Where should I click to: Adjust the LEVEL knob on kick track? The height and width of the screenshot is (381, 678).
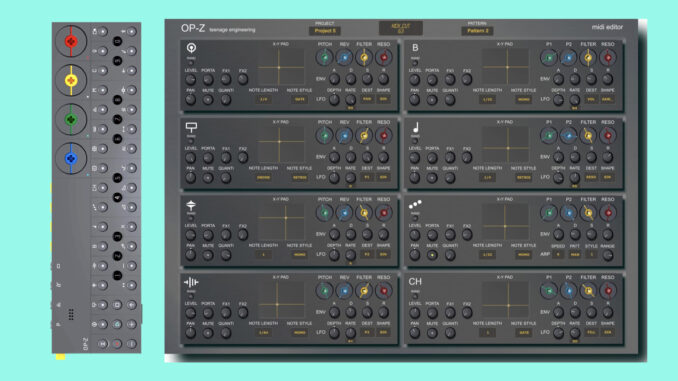coord(191,80)
